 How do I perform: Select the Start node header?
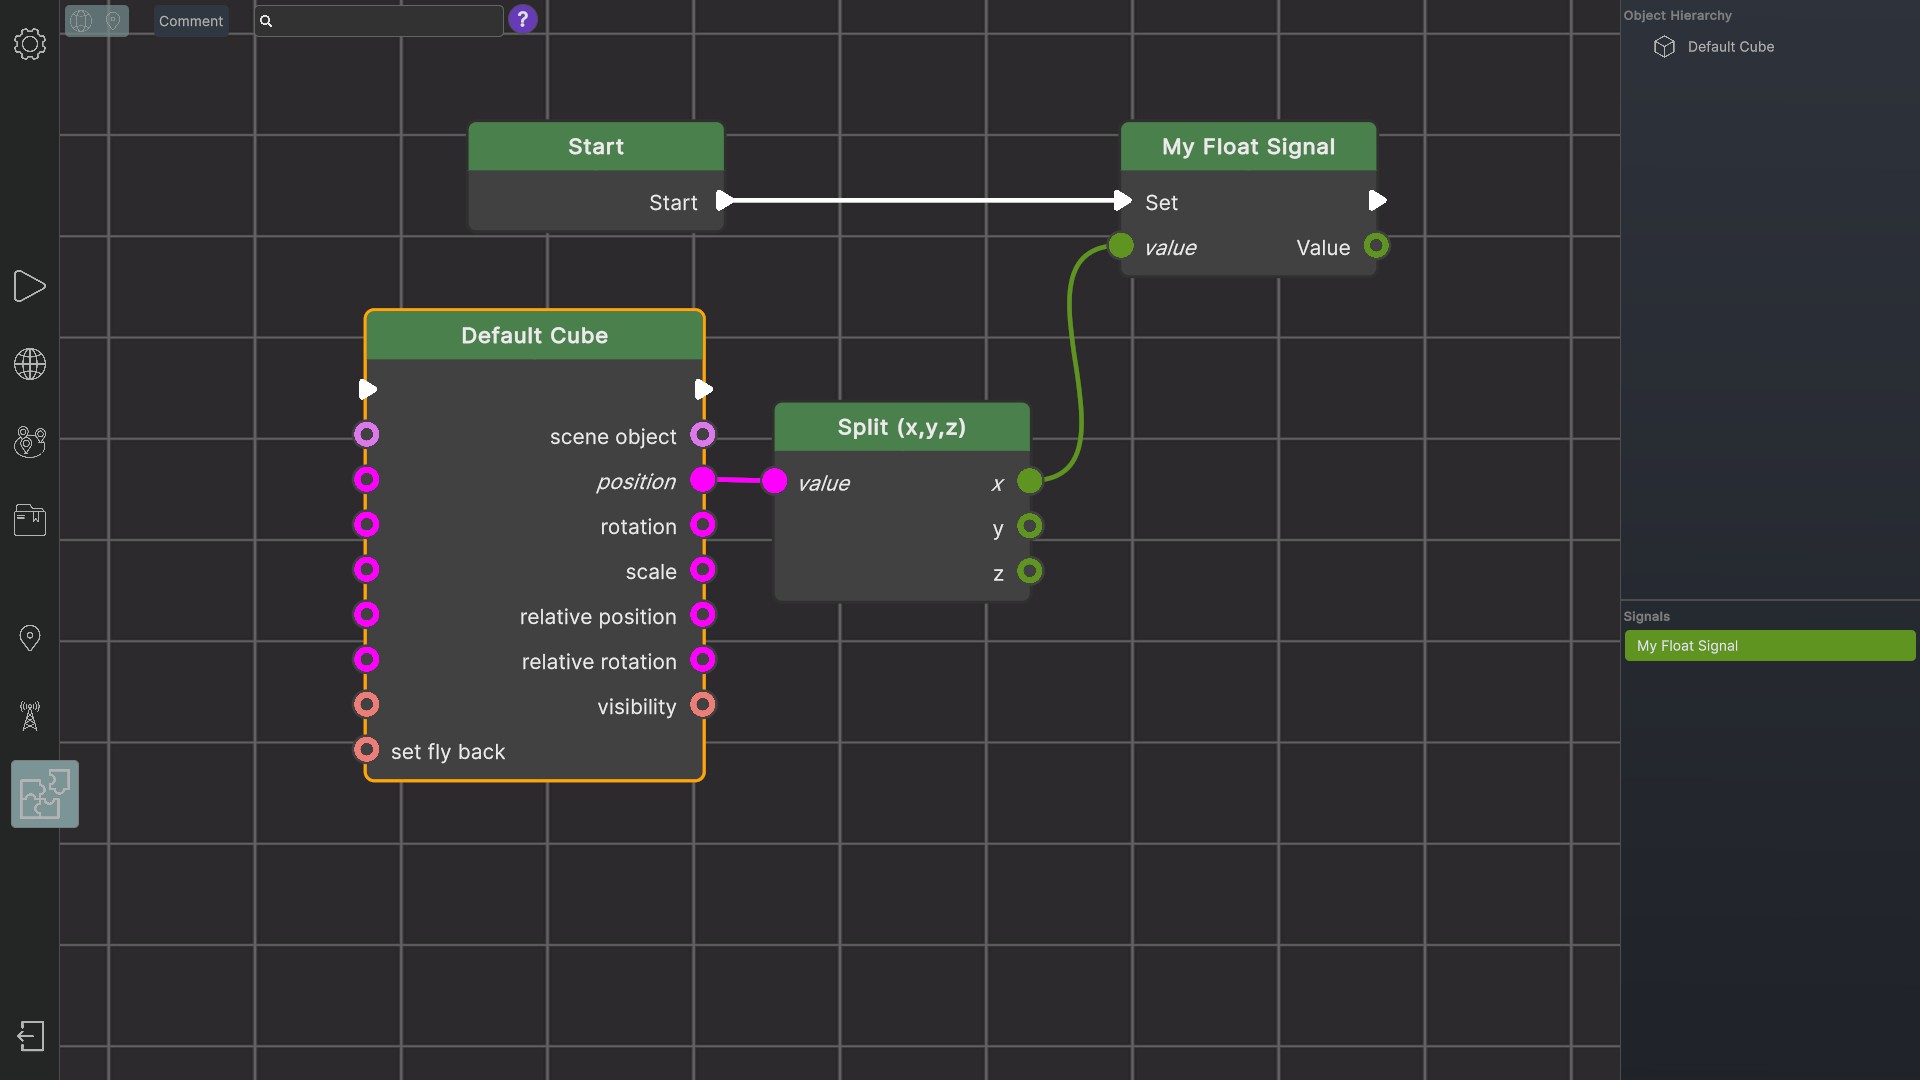[x=596, y=147]
